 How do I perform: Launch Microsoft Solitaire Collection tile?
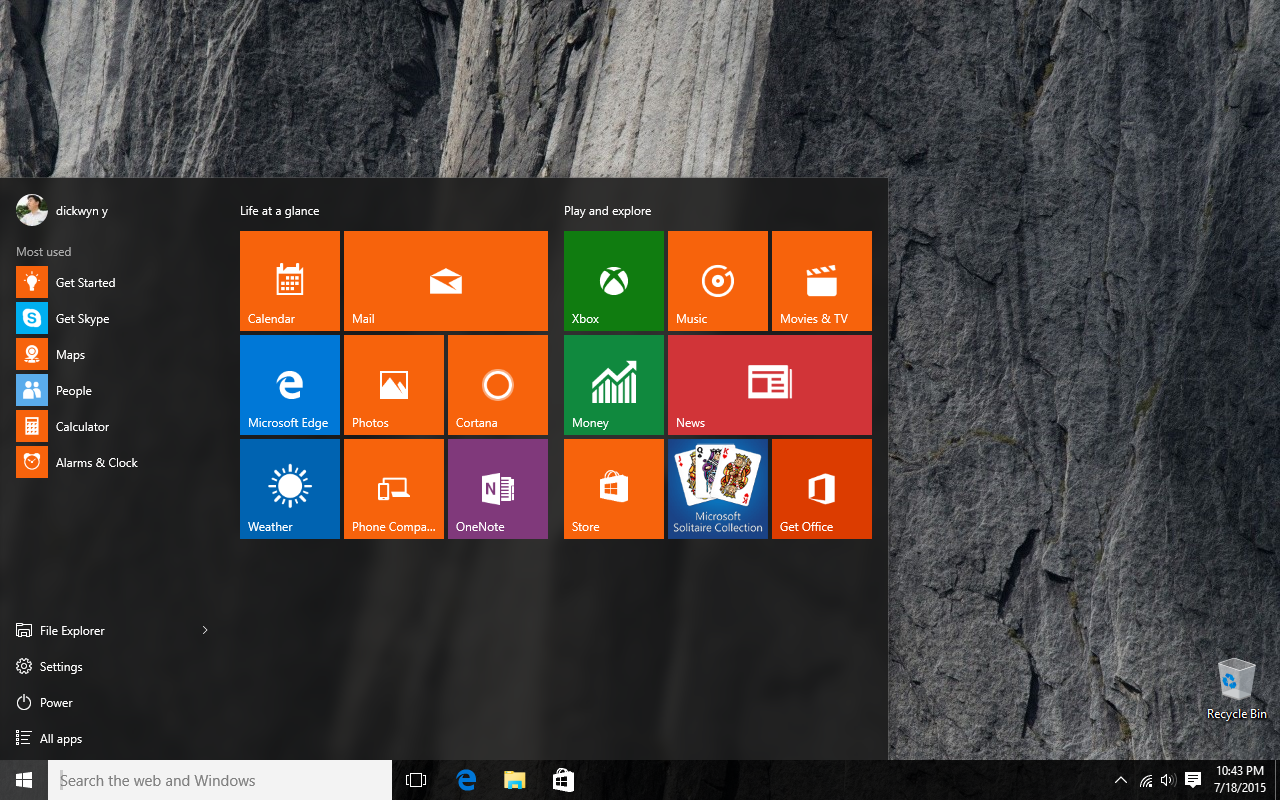click(x=718, y=489)
